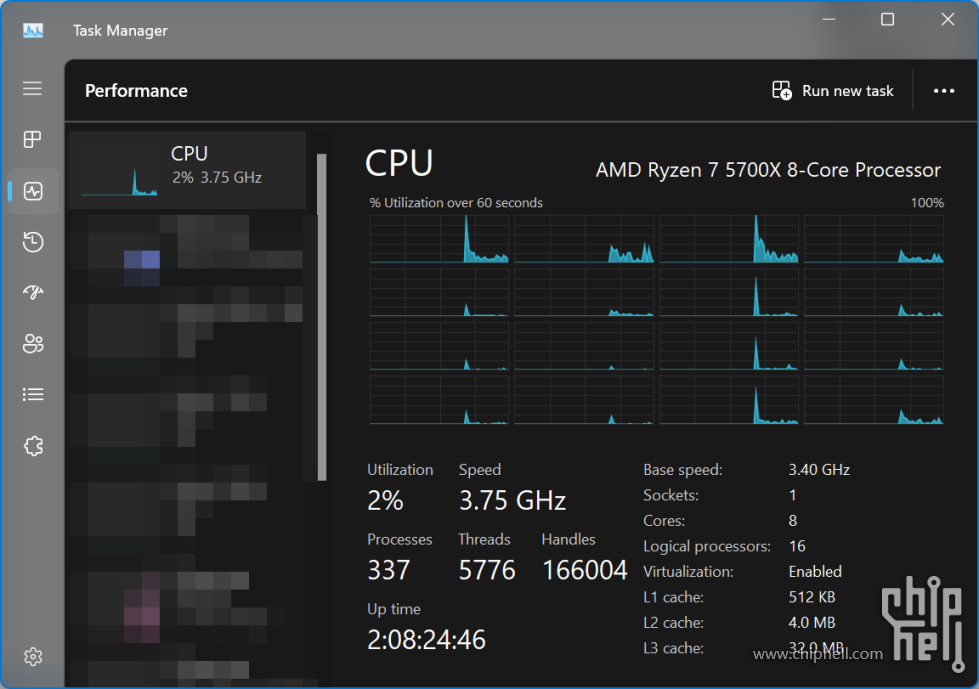979x689 pixels.
Task: Click the '2% 3.75 GHz' sidebar summary
Action: tap(217, 178)
